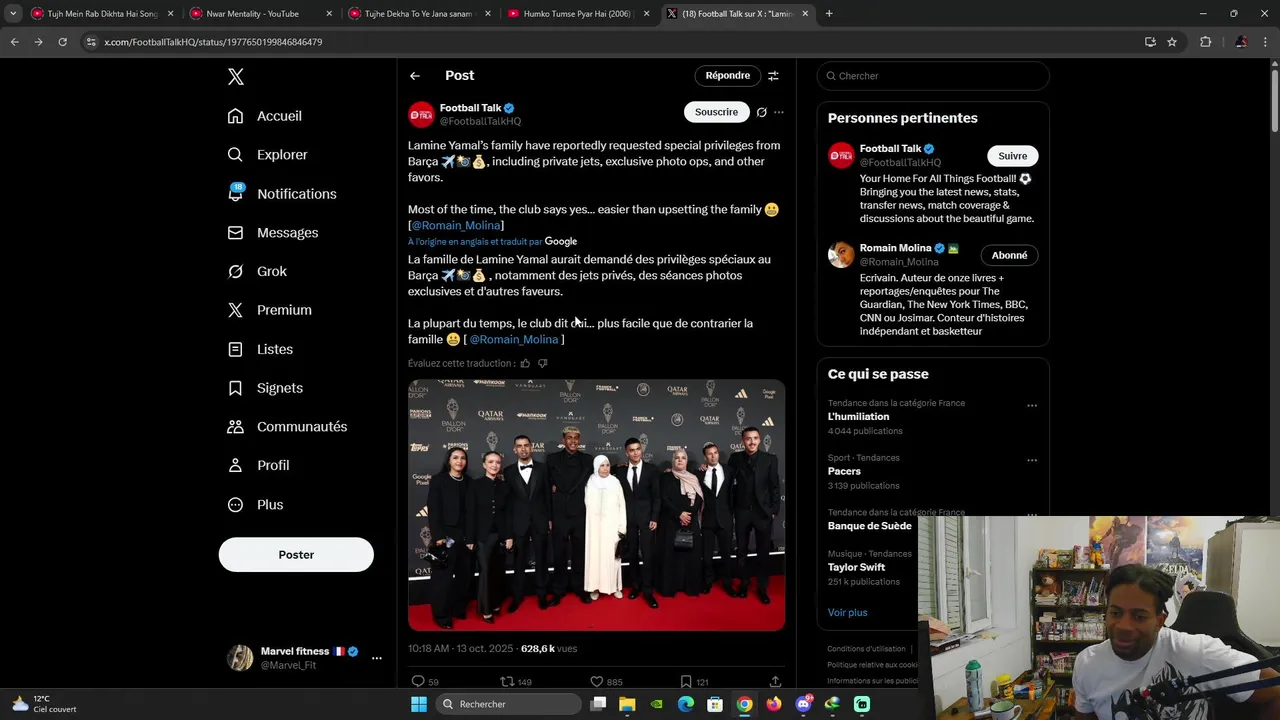The width and height of the screenshot is (1280, 720).
Task: Open @Romain_Molina mention in French translation
Action: (x=514, y=340)
